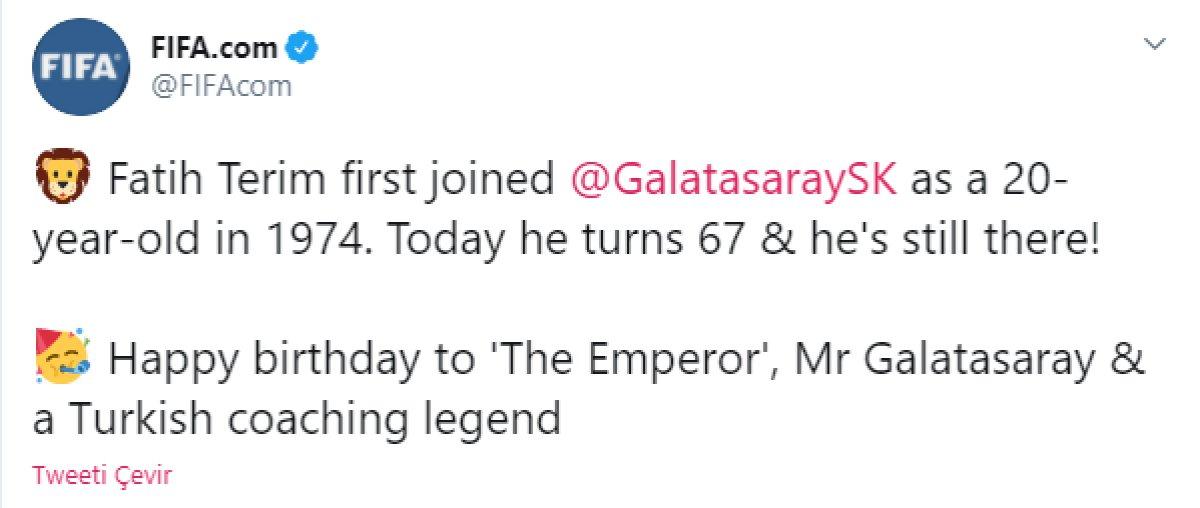Open the FIFA.com display name

coord(214,47)
